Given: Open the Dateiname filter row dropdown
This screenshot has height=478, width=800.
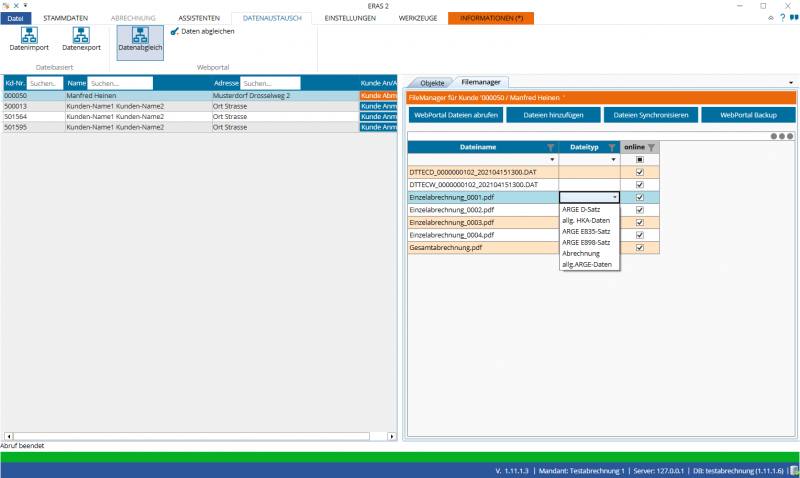Looking at the screenshot, I should coord(552,160).
